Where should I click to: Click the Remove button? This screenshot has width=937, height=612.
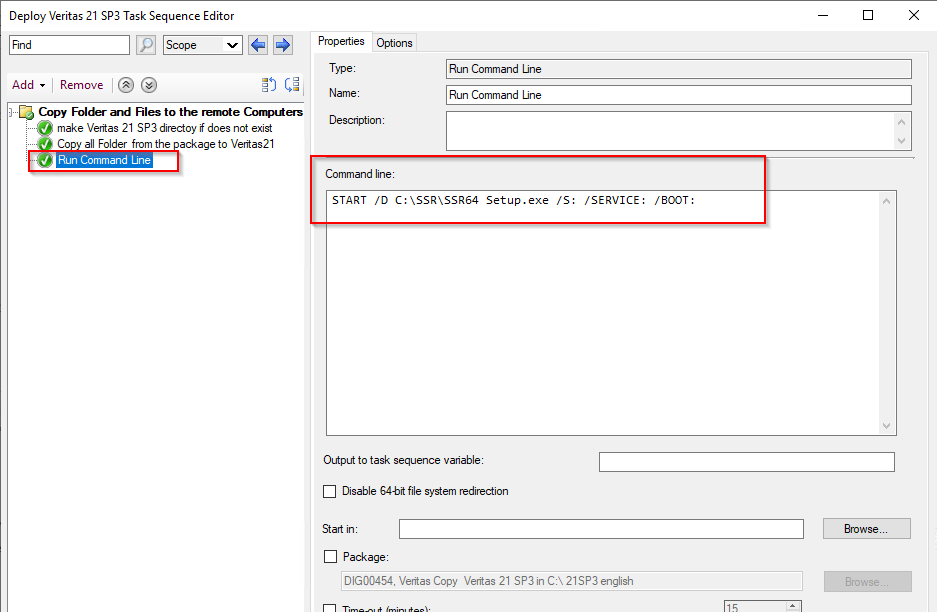point(81,85)
